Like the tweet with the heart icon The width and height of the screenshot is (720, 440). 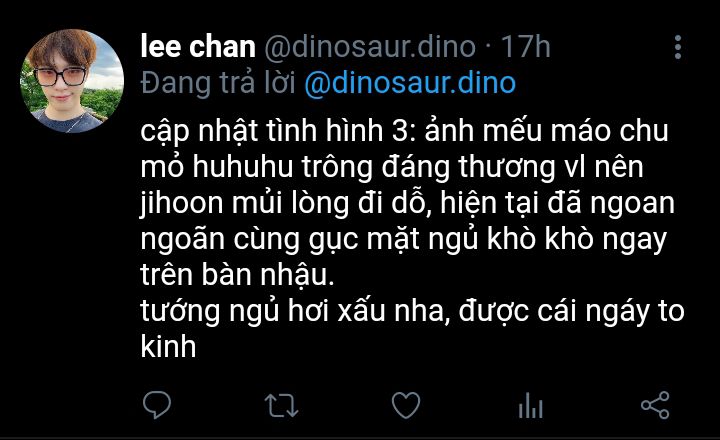click(406, 405)
